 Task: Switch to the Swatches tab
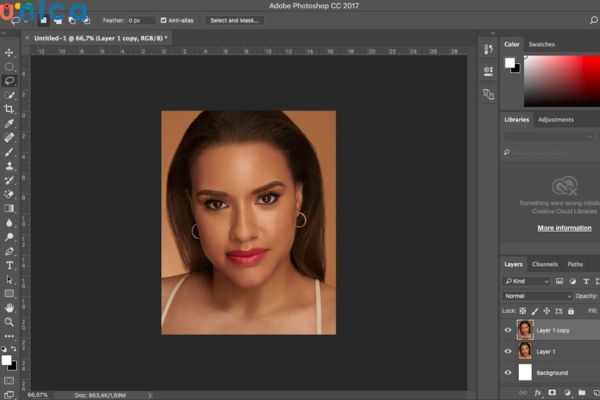point(541,45)
